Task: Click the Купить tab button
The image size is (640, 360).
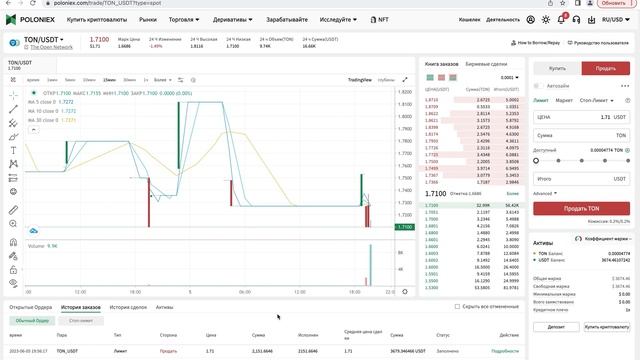Action: [557, 69]
